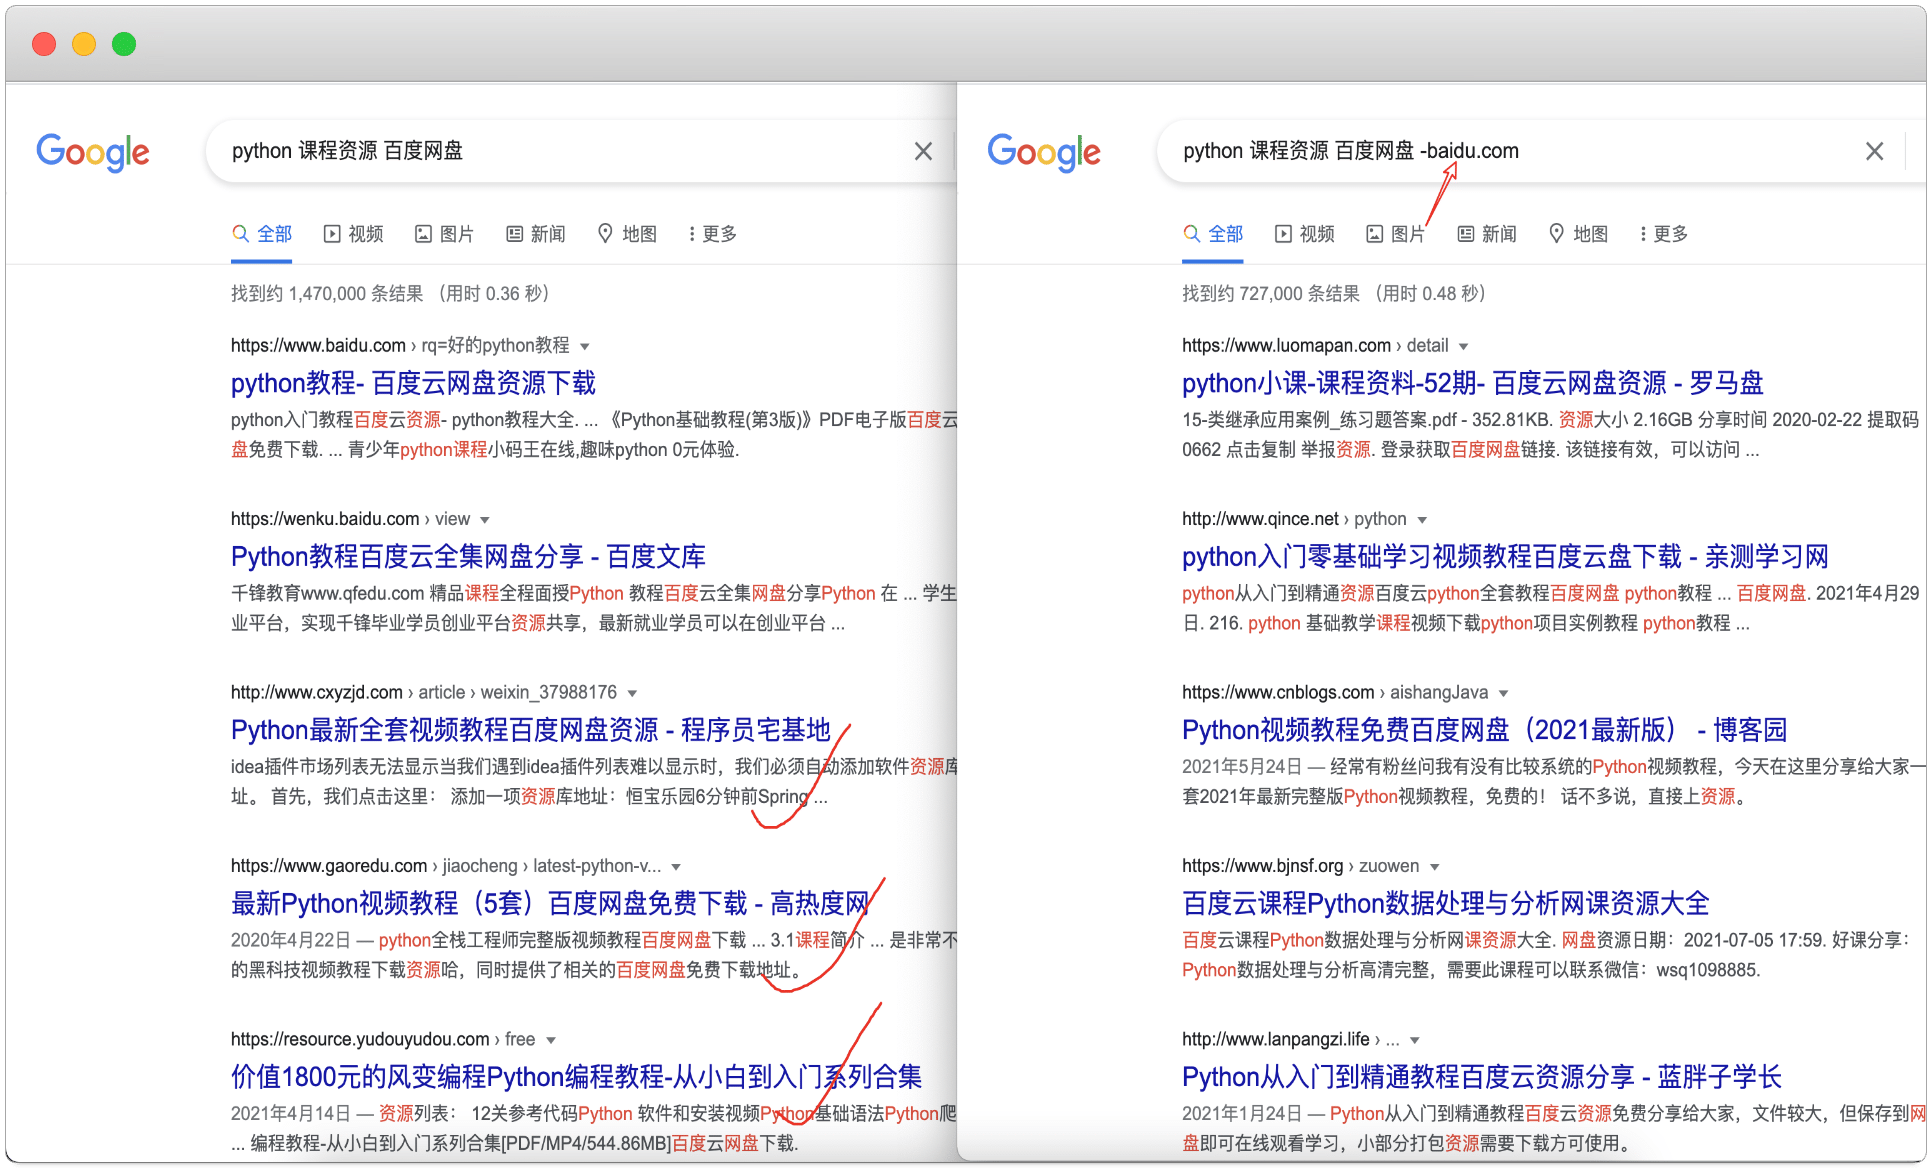Select the 全部 tab in the right window
The width and height of the screenshot is (1932, 1168).
click(1213, 234)
